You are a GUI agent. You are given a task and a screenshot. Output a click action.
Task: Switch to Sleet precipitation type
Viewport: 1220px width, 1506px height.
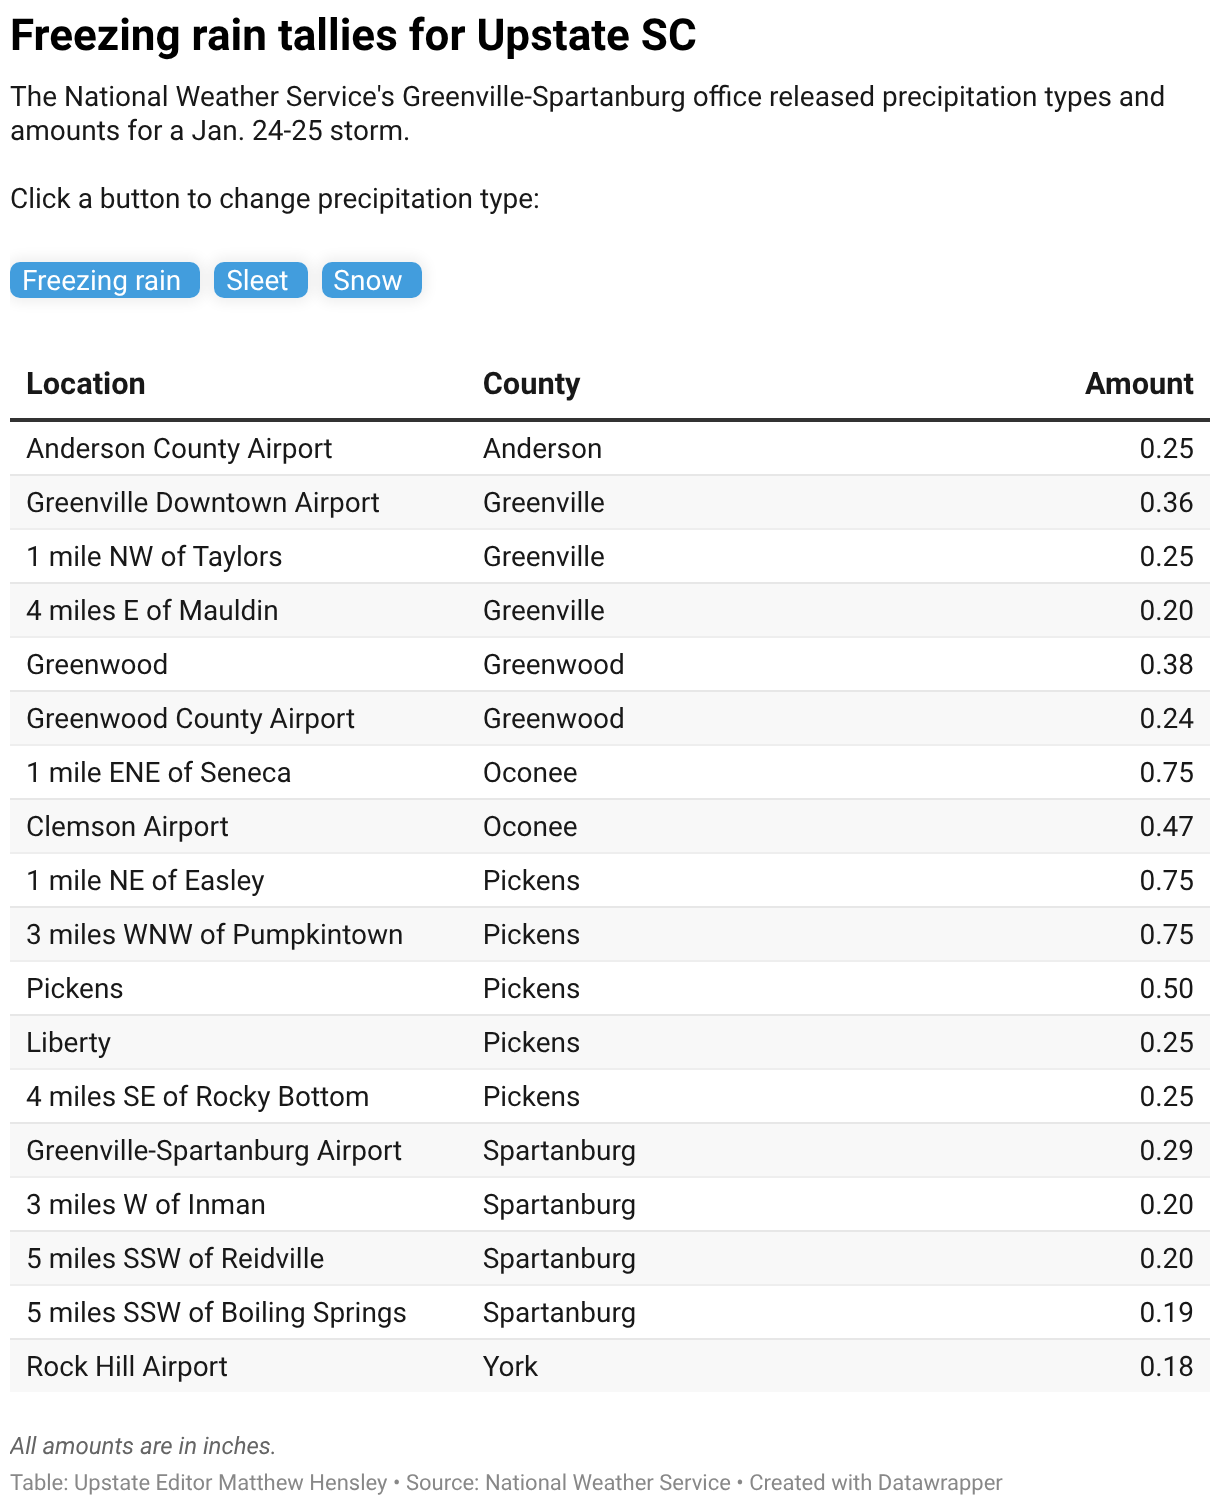pos(260,280)
